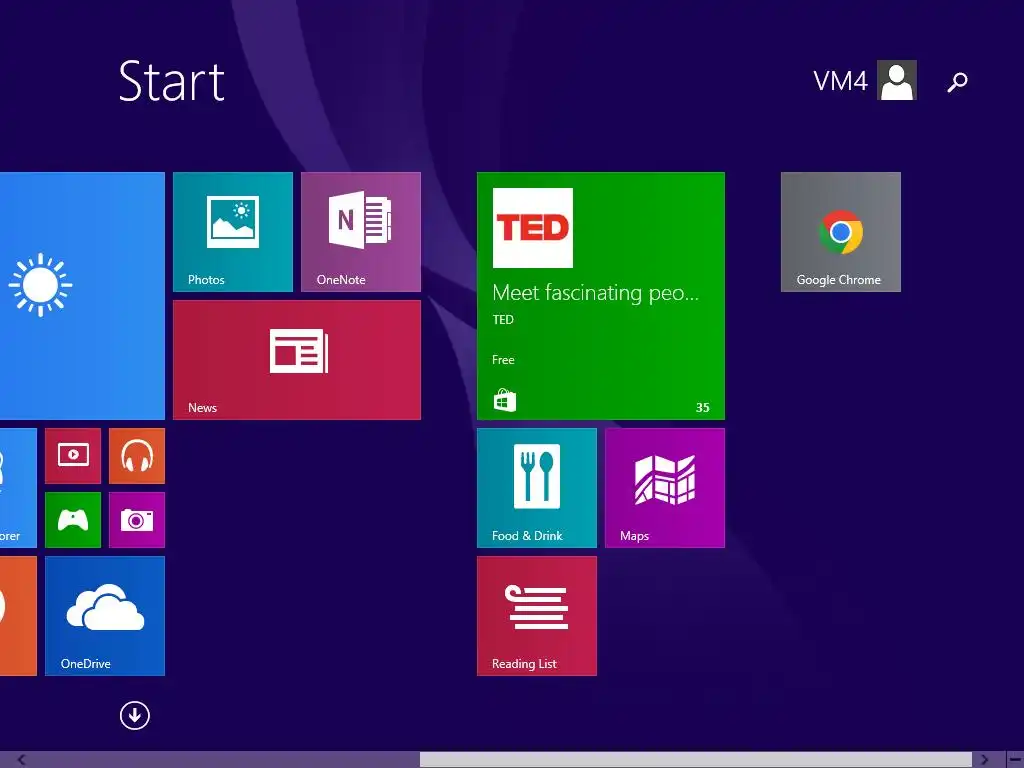Launch Google Chrome tile

point(840,232)
